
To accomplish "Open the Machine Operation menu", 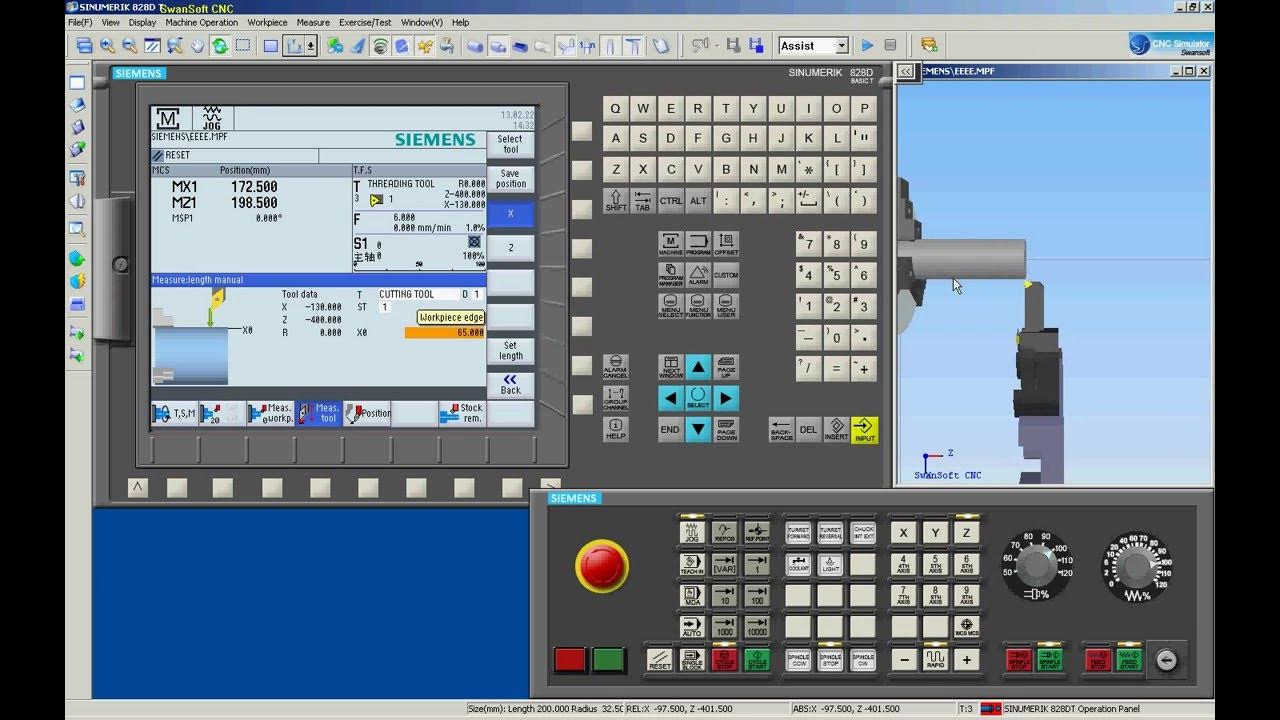I will 202,22.
